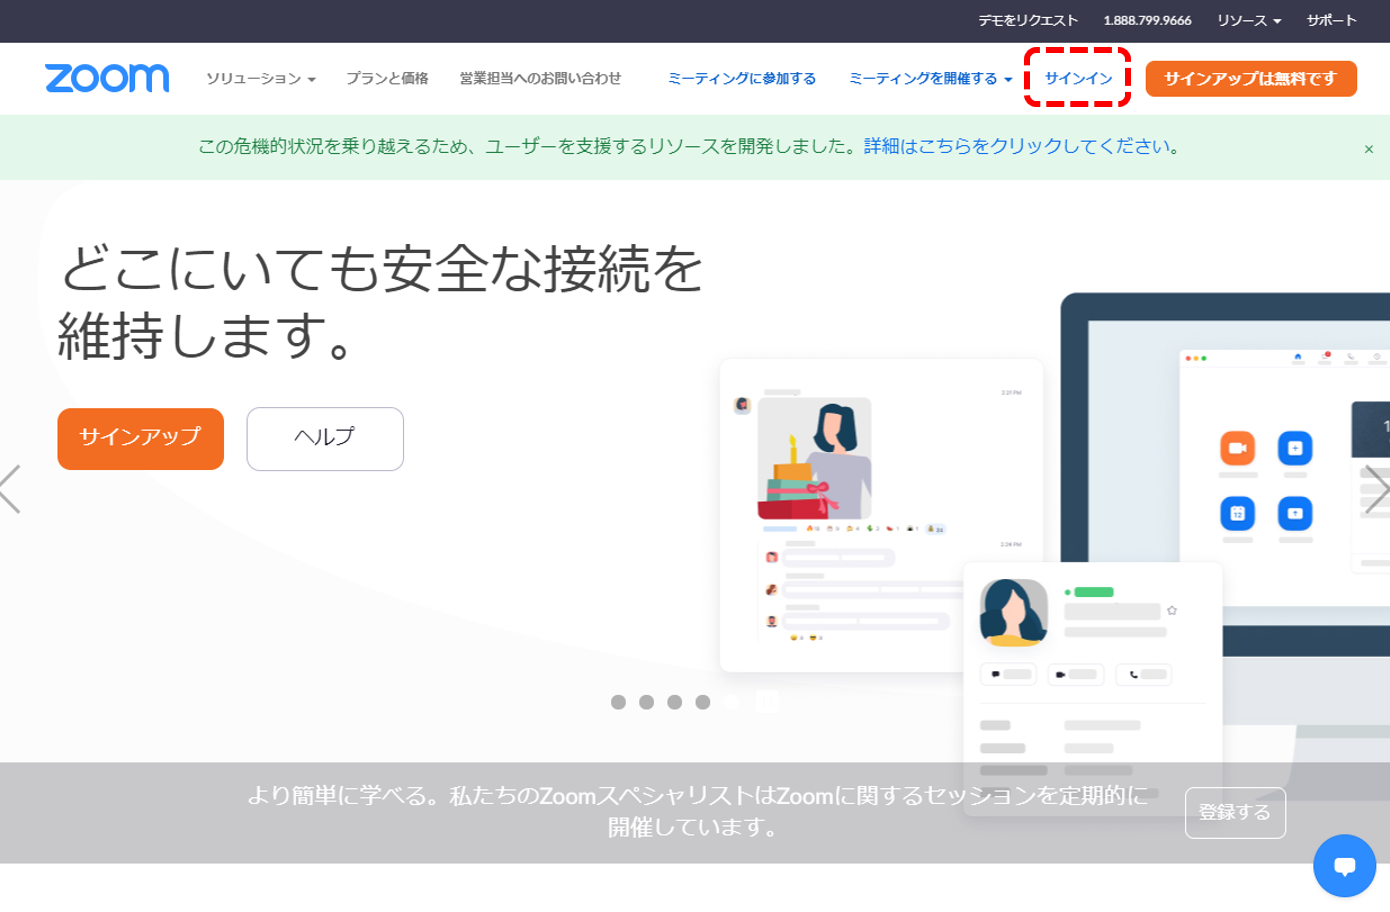Click the star icon on contact card
Image resolution: width=1390 pixels, height=912 pixels.
(x=1172, y=610)
